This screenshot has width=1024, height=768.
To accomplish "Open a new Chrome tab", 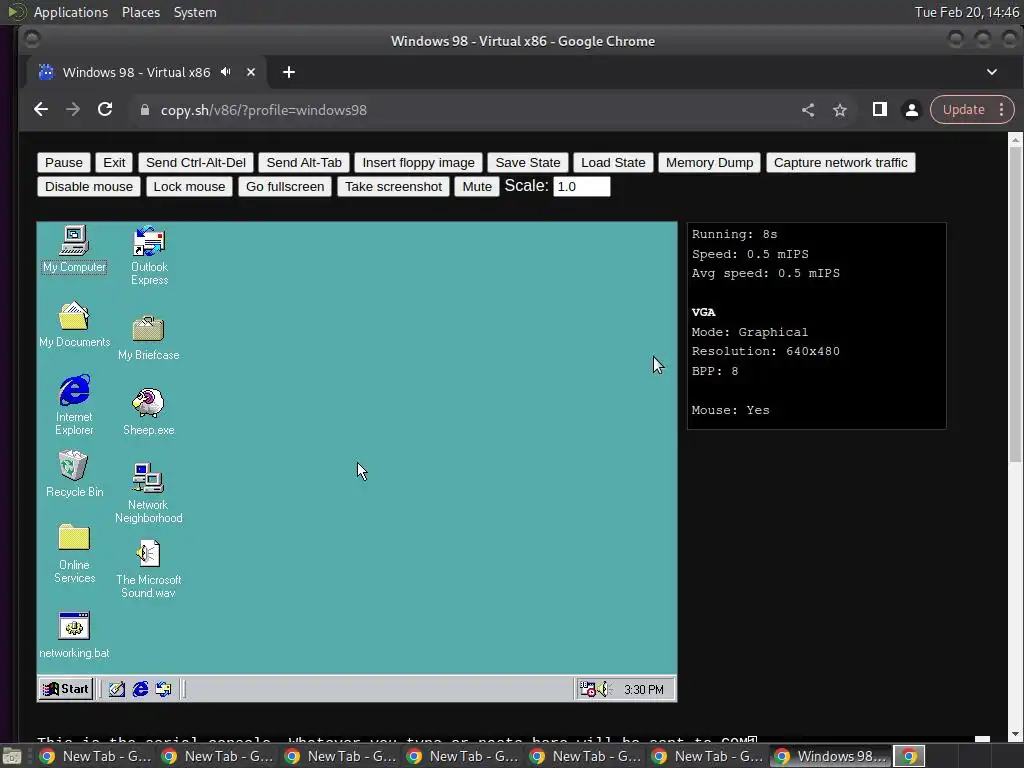I will (x=289, y=72).
